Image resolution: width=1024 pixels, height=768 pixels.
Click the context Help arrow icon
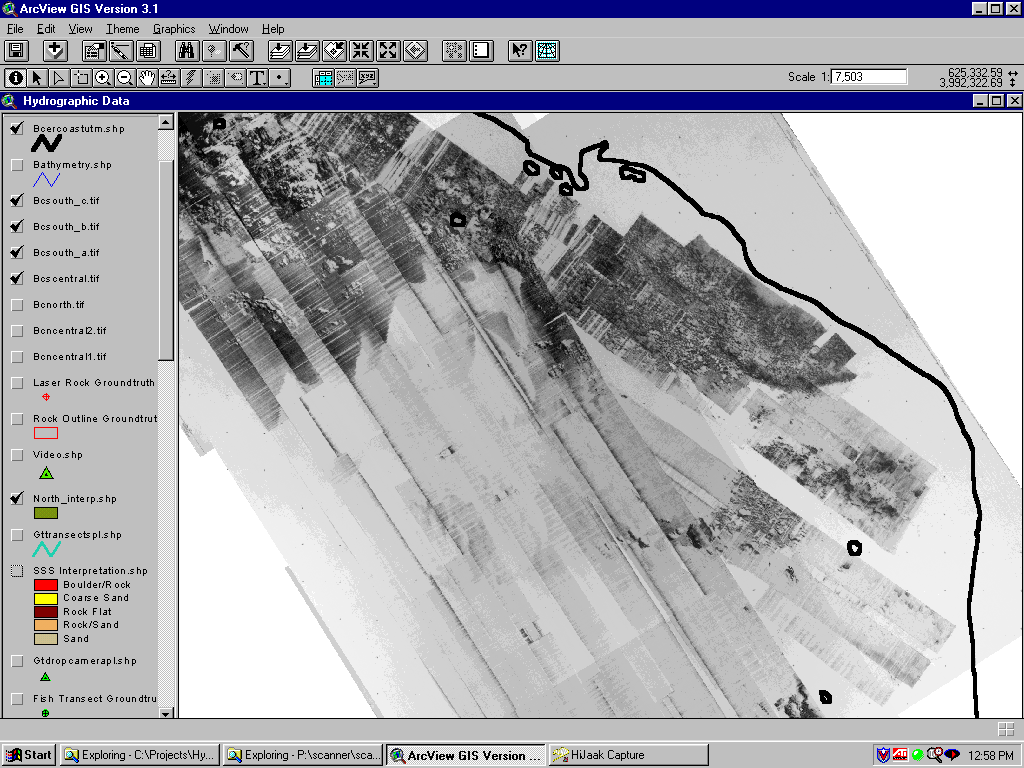519,51
